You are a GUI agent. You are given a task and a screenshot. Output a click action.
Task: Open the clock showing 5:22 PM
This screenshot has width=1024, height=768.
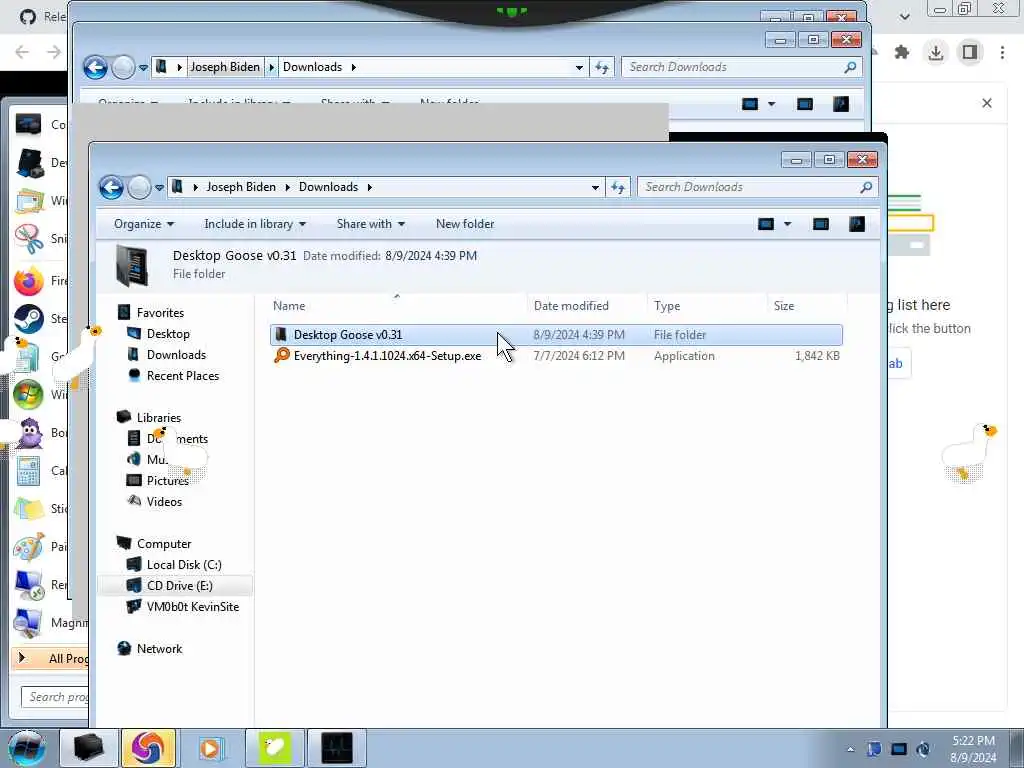973,748
